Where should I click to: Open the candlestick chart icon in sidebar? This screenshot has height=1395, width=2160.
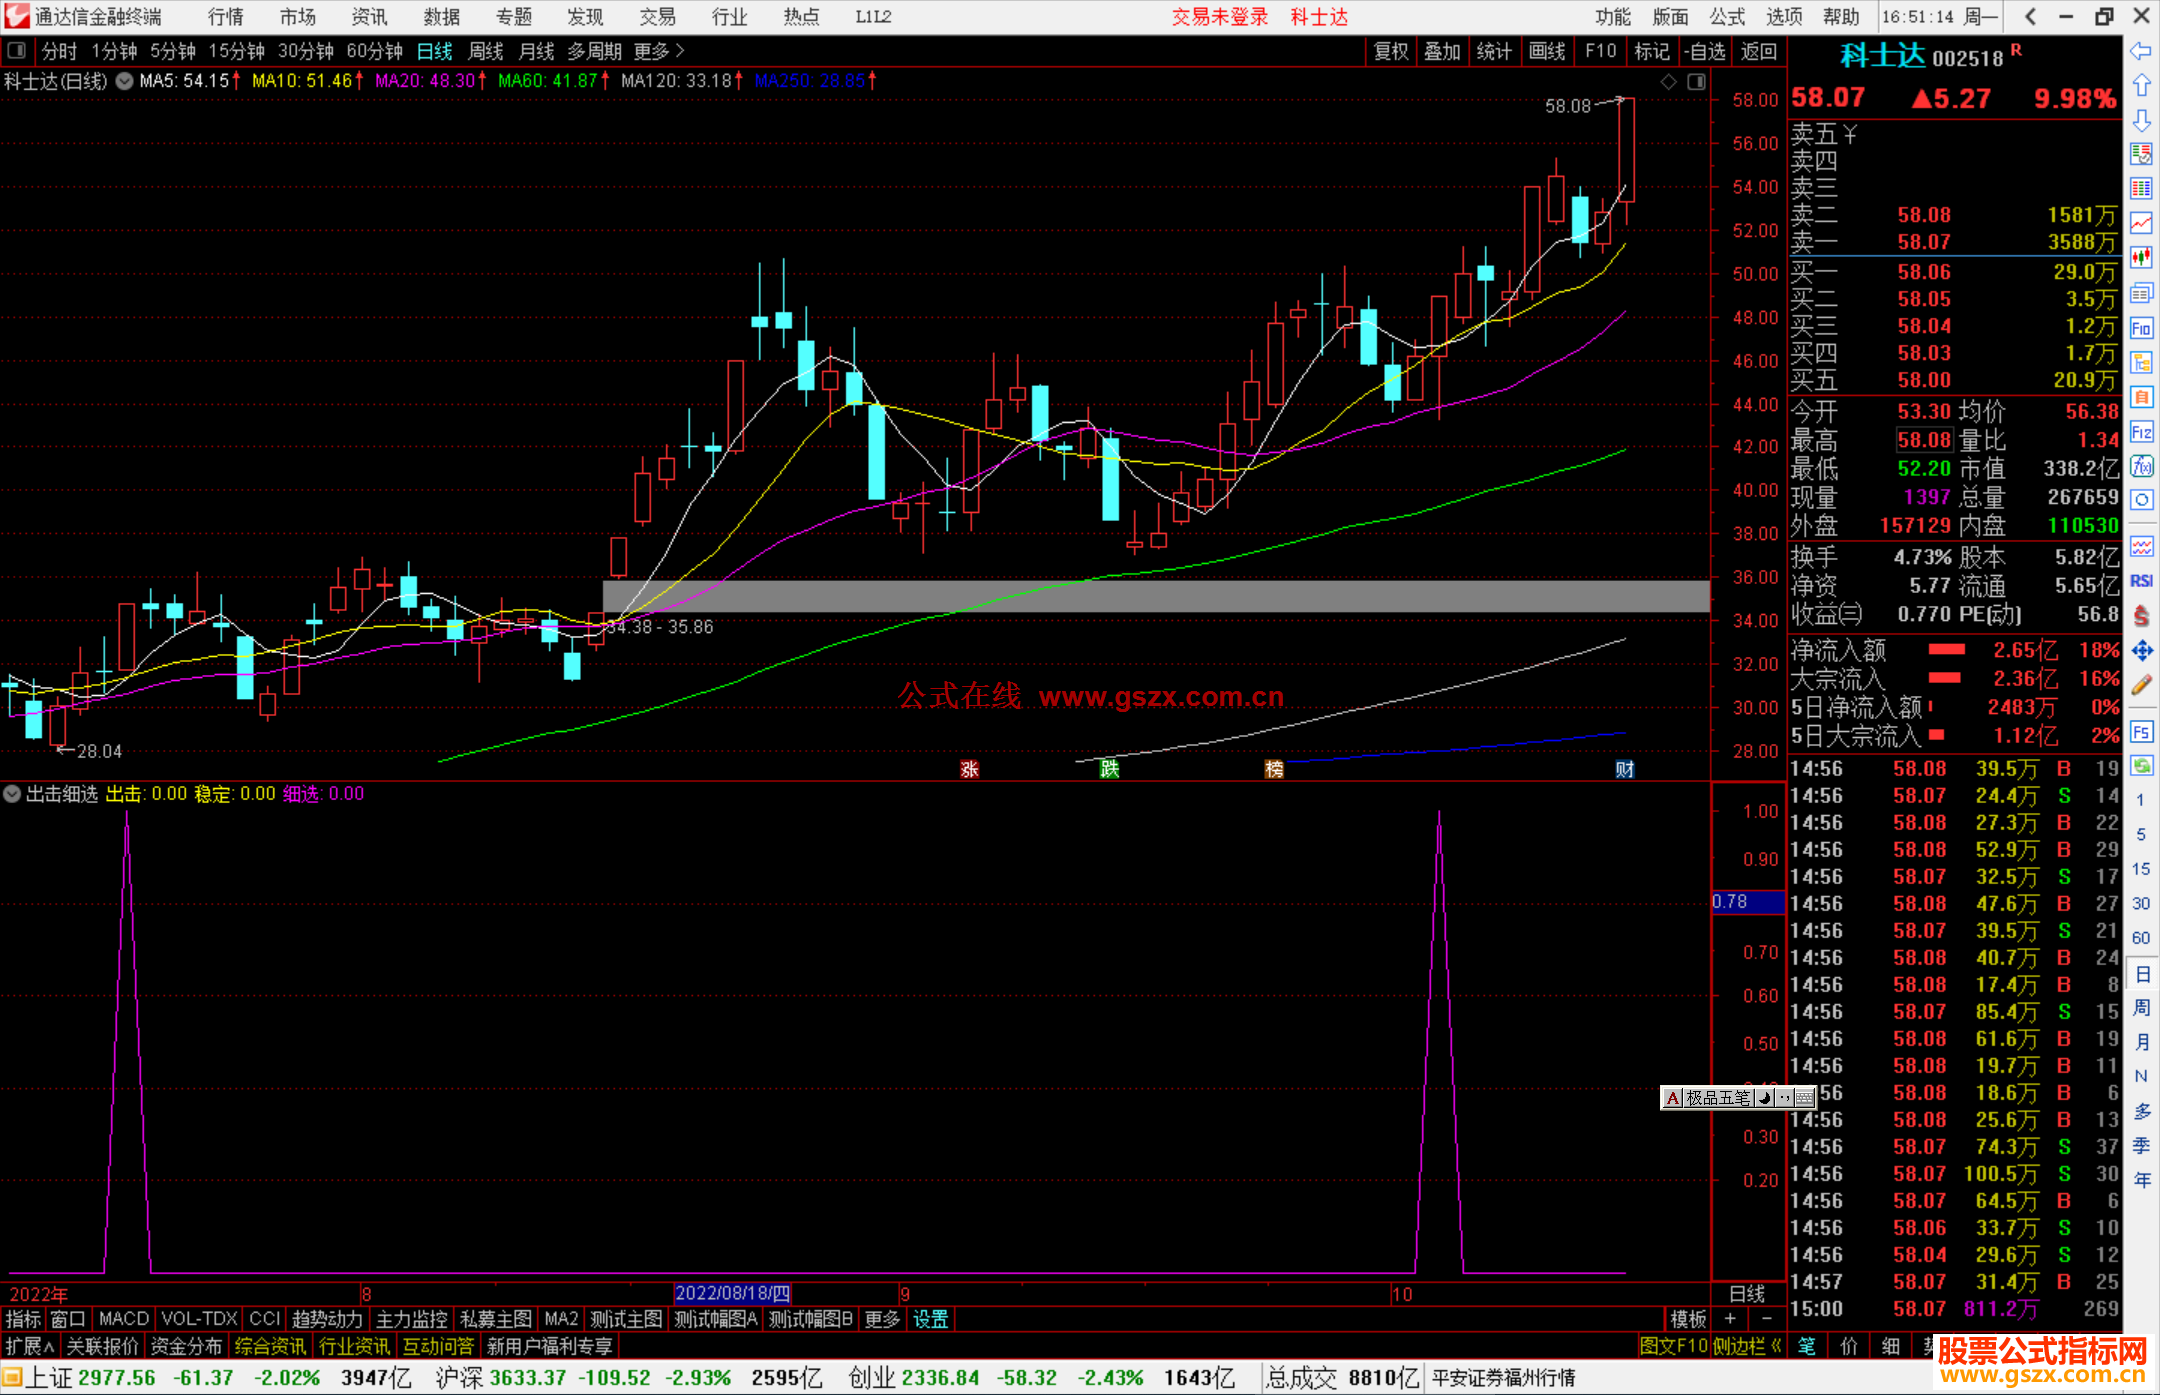[x=2141, y=258]
